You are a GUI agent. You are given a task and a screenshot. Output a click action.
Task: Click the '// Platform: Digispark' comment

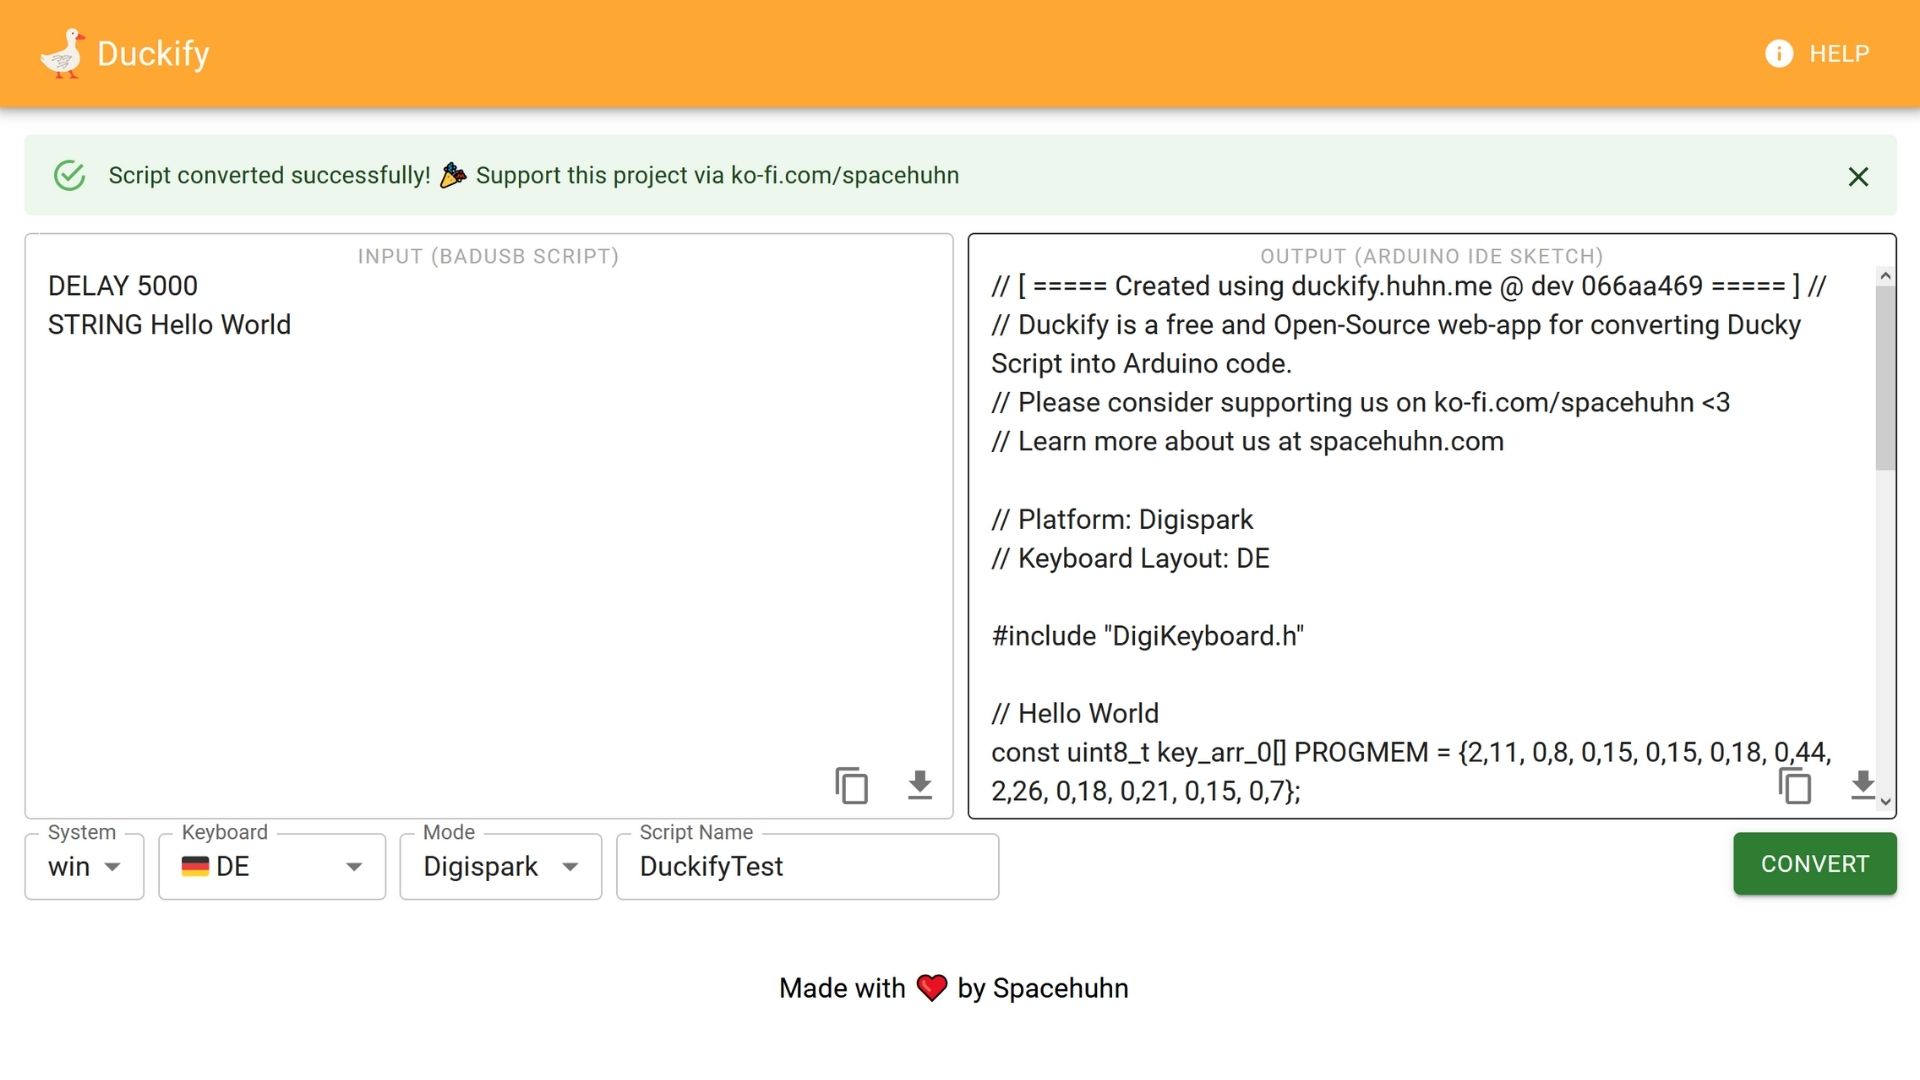tap(1121, 520)
